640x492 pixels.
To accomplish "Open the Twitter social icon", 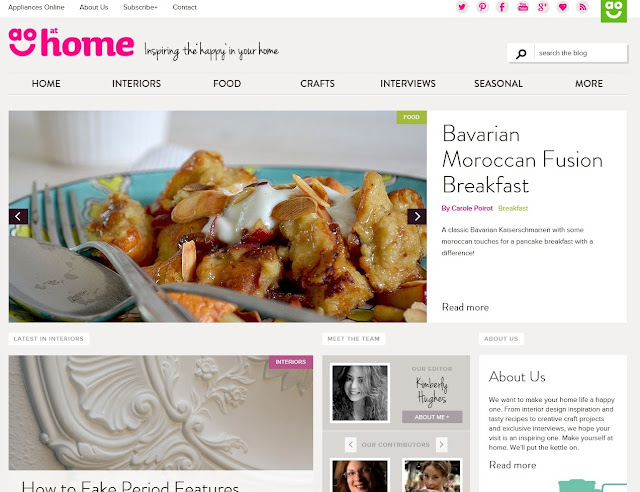I will click(x=462, y=7).
